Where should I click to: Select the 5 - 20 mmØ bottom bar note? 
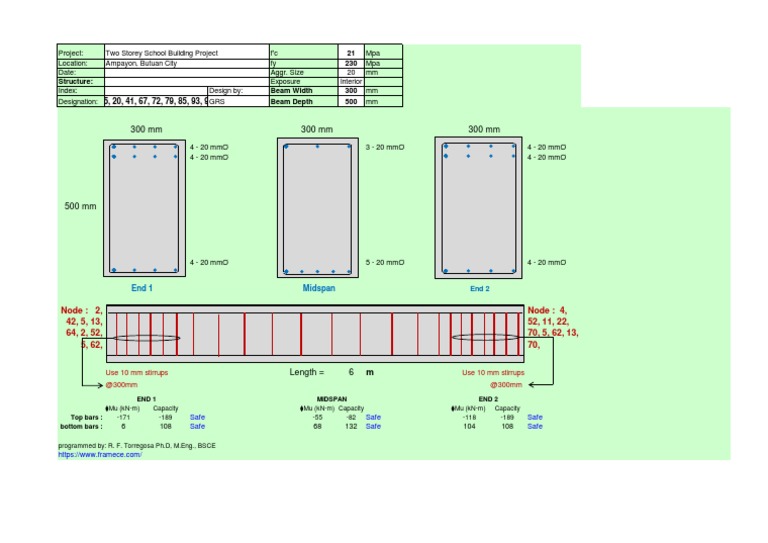pyautogui.click(x=385, y=262)
